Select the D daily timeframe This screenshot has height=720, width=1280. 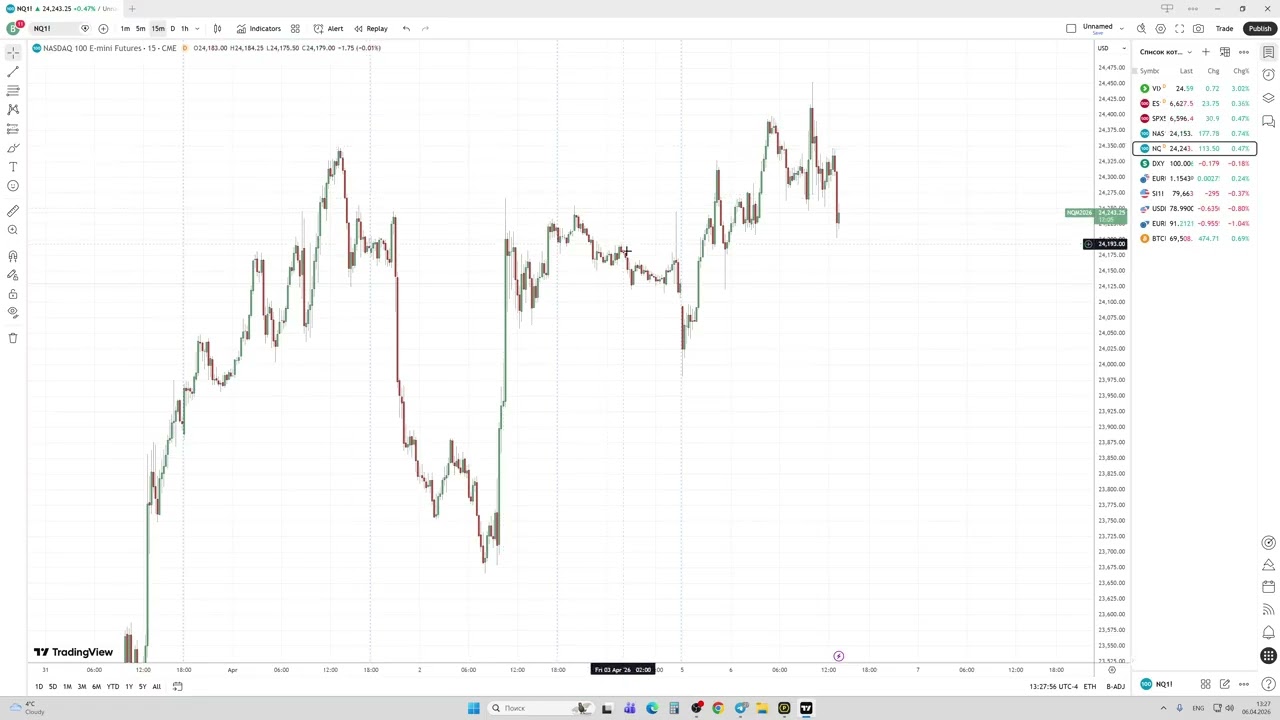coord(172,29)
